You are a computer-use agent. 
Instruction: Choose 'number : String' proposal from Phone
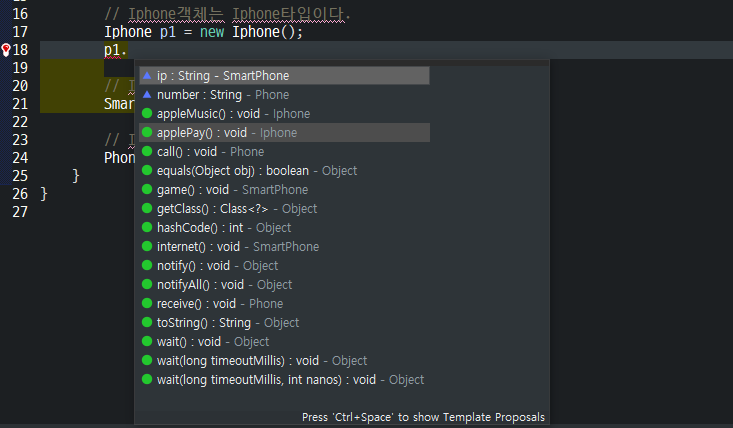[x=284, y=95]
